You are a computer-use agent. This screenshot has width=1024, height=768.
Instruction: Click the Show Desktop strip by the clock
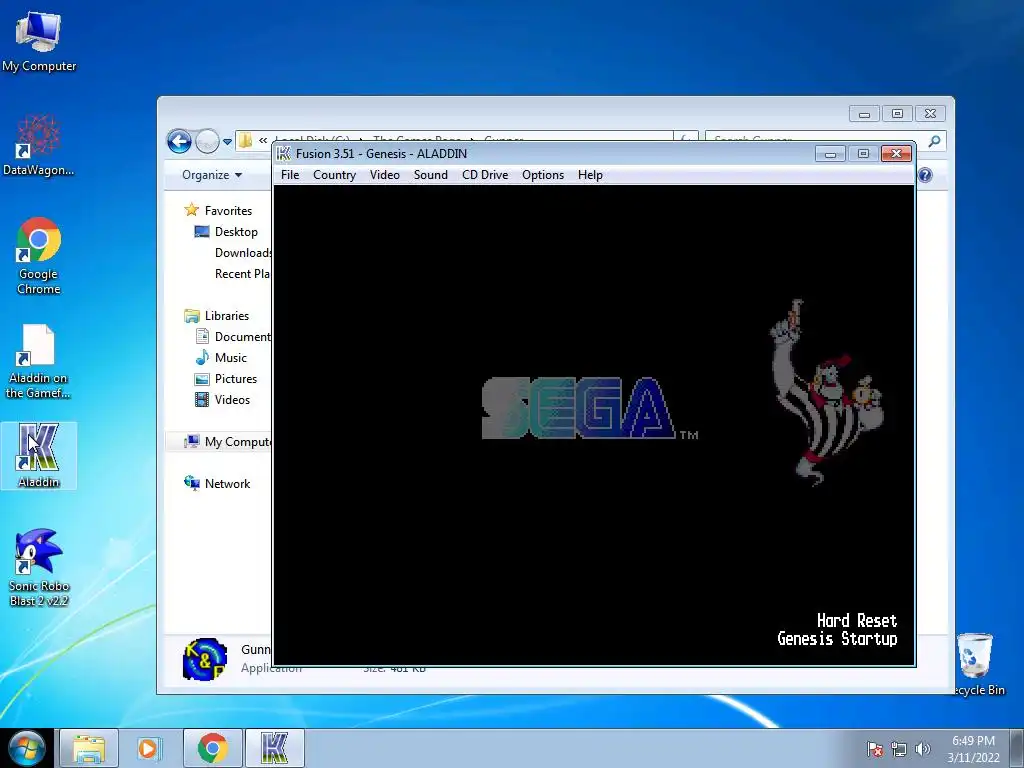(1018, 748)
